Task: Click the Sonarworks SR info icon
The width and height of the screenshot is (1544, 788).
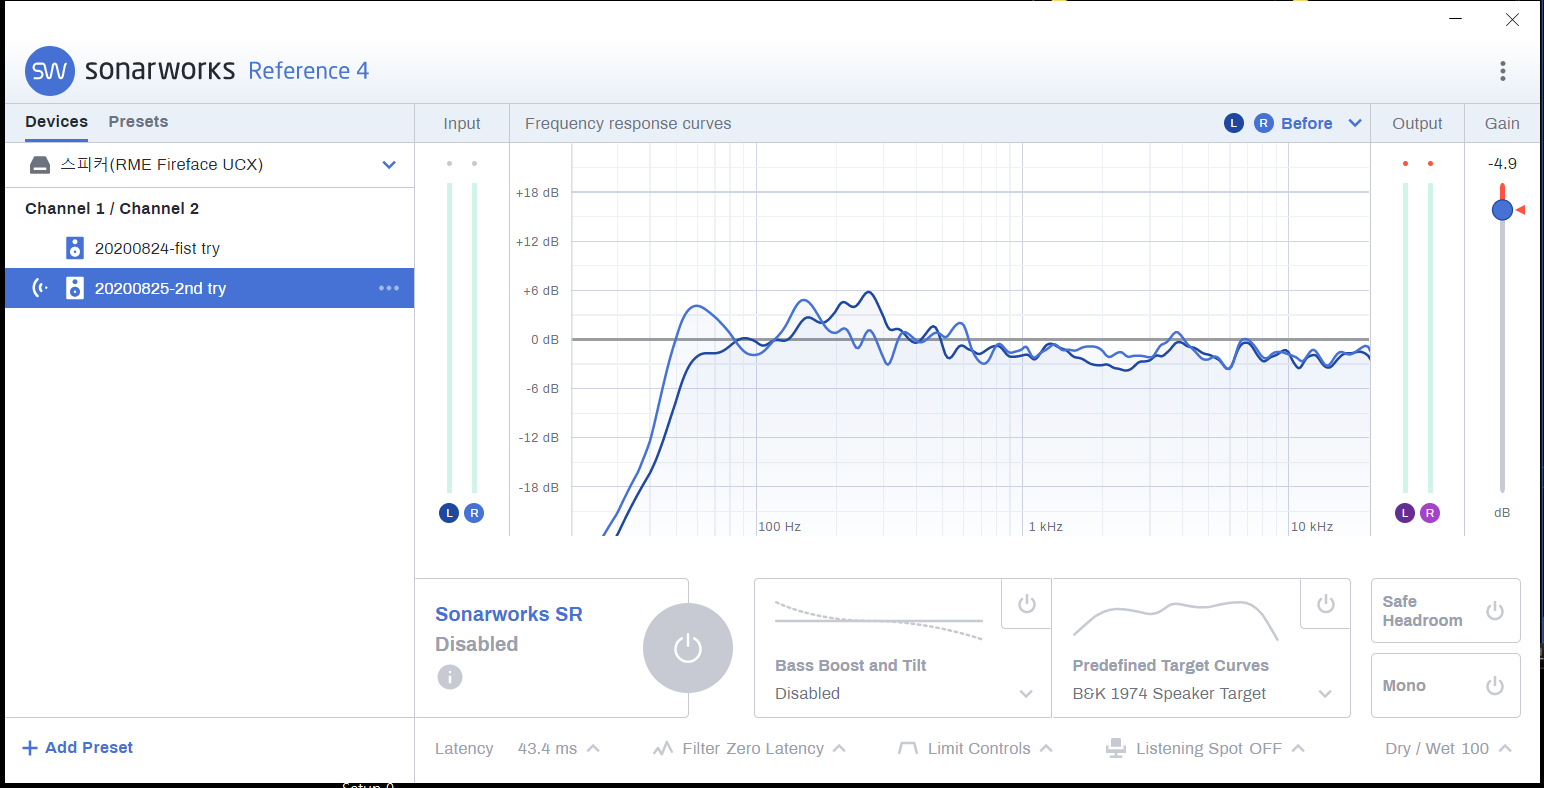Action: coord(450,677)
